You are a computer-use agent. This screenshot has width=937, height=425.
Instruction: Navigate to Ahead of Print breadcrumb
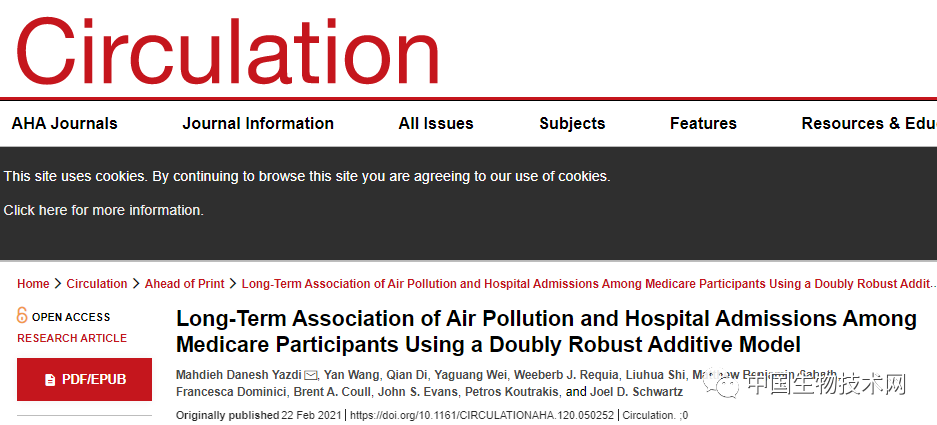[x=184, y=284]
